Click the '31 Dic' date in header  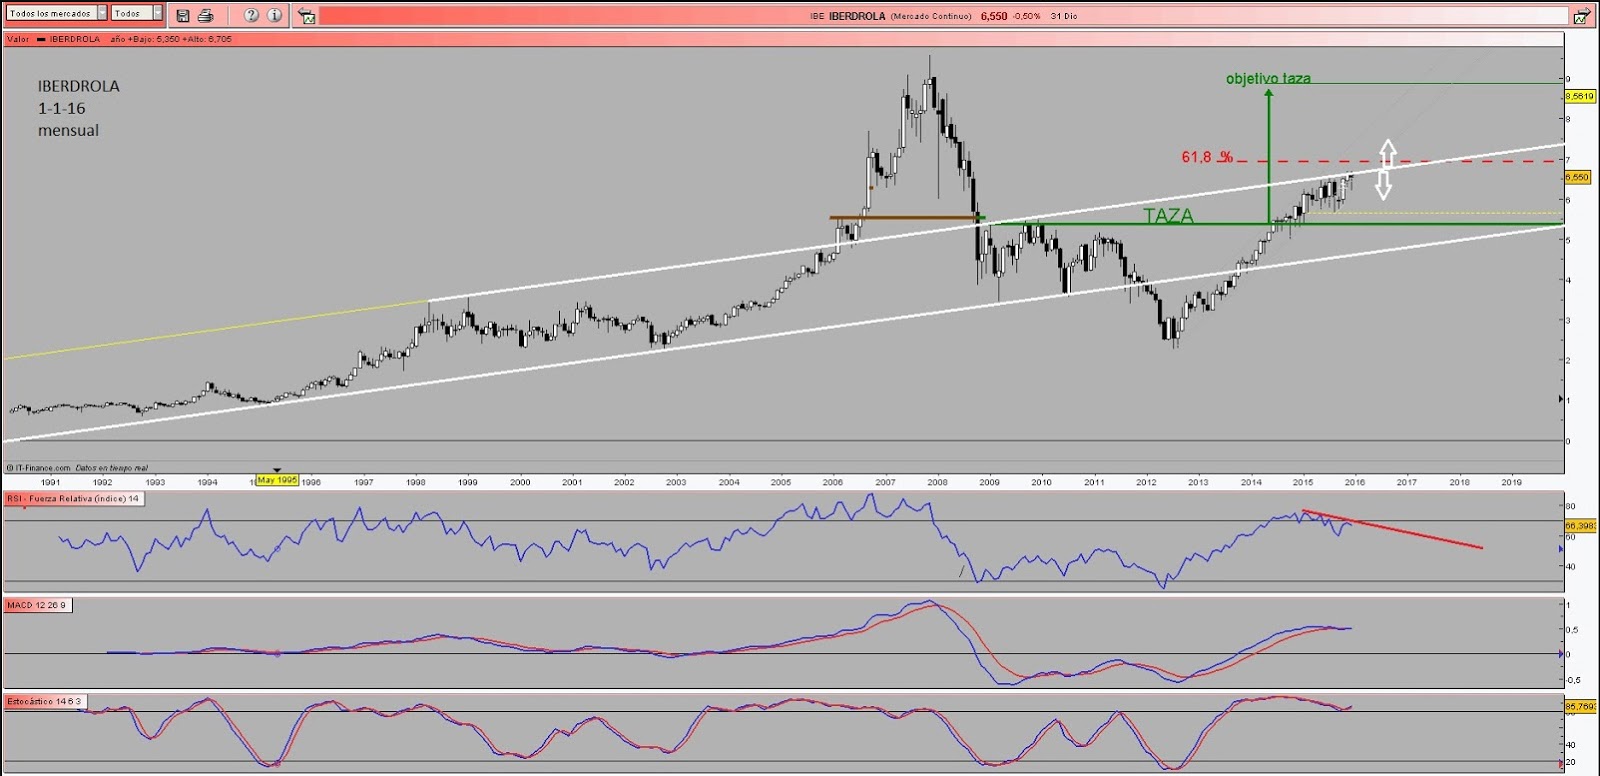1064,16
